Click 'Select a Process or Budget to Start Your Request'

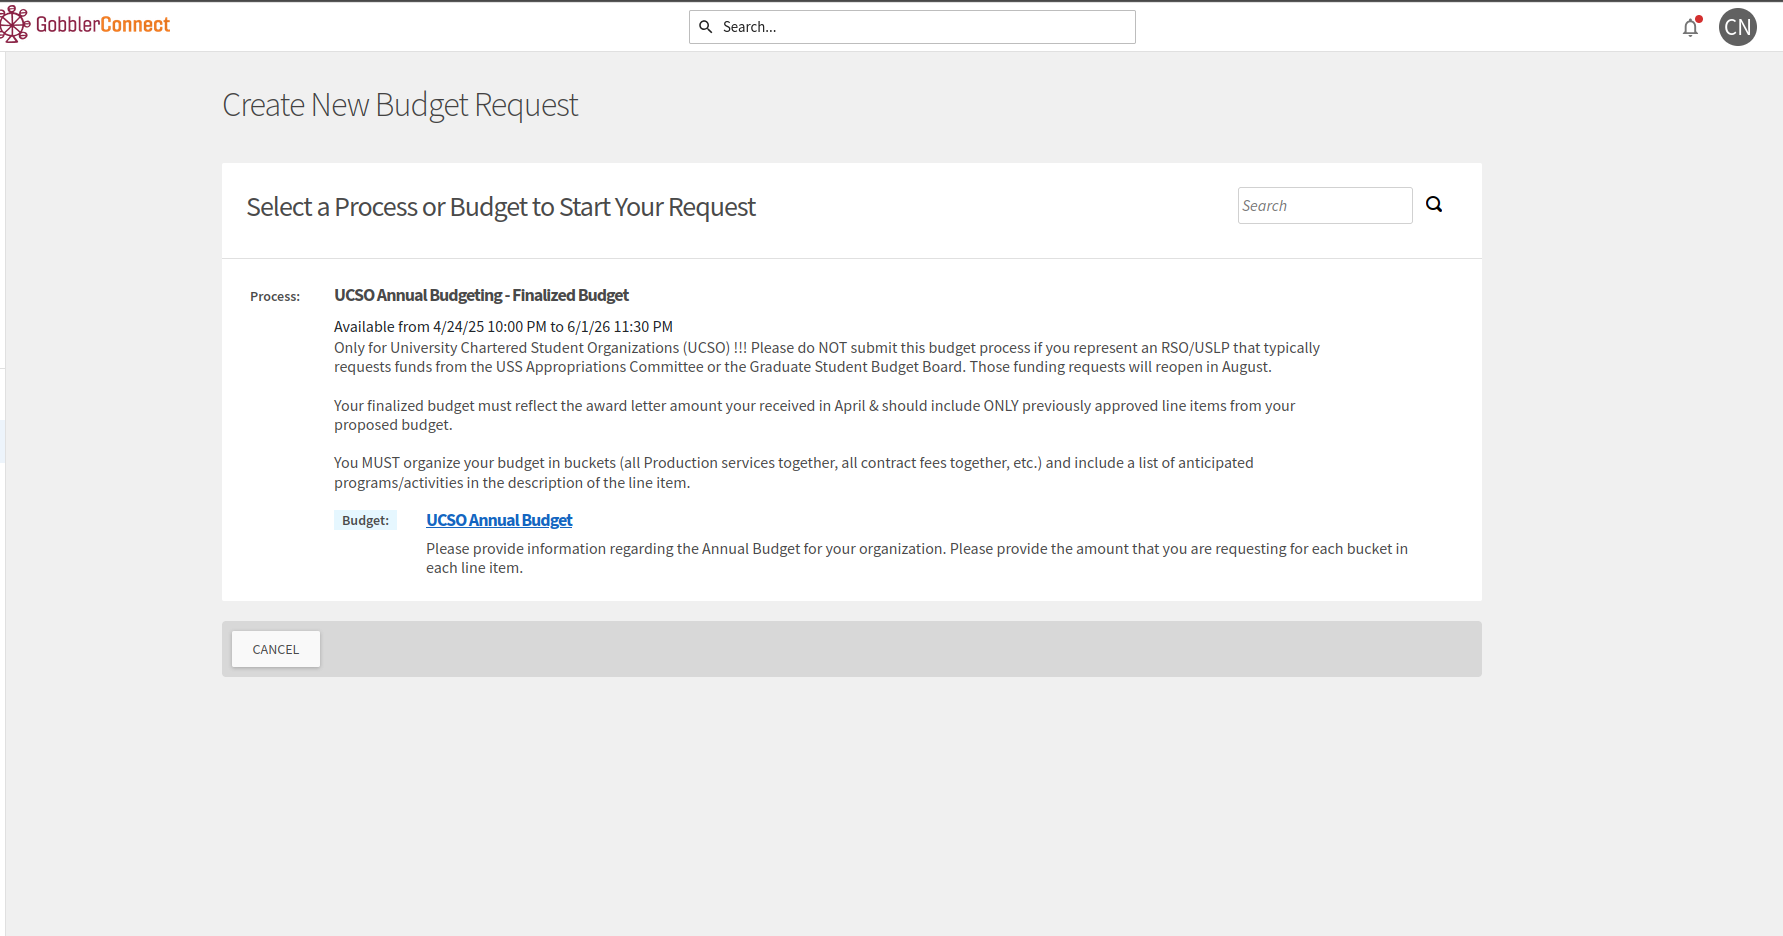click(x=501, y=207)
